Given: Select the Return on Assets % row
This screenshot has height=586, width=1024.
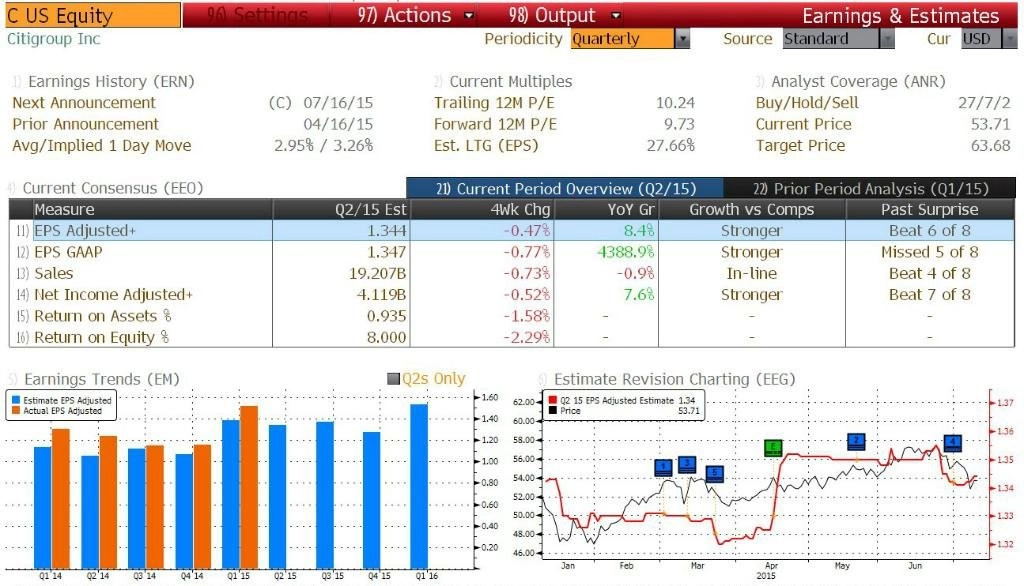Looking at the screenshot, I should [512, 316].
